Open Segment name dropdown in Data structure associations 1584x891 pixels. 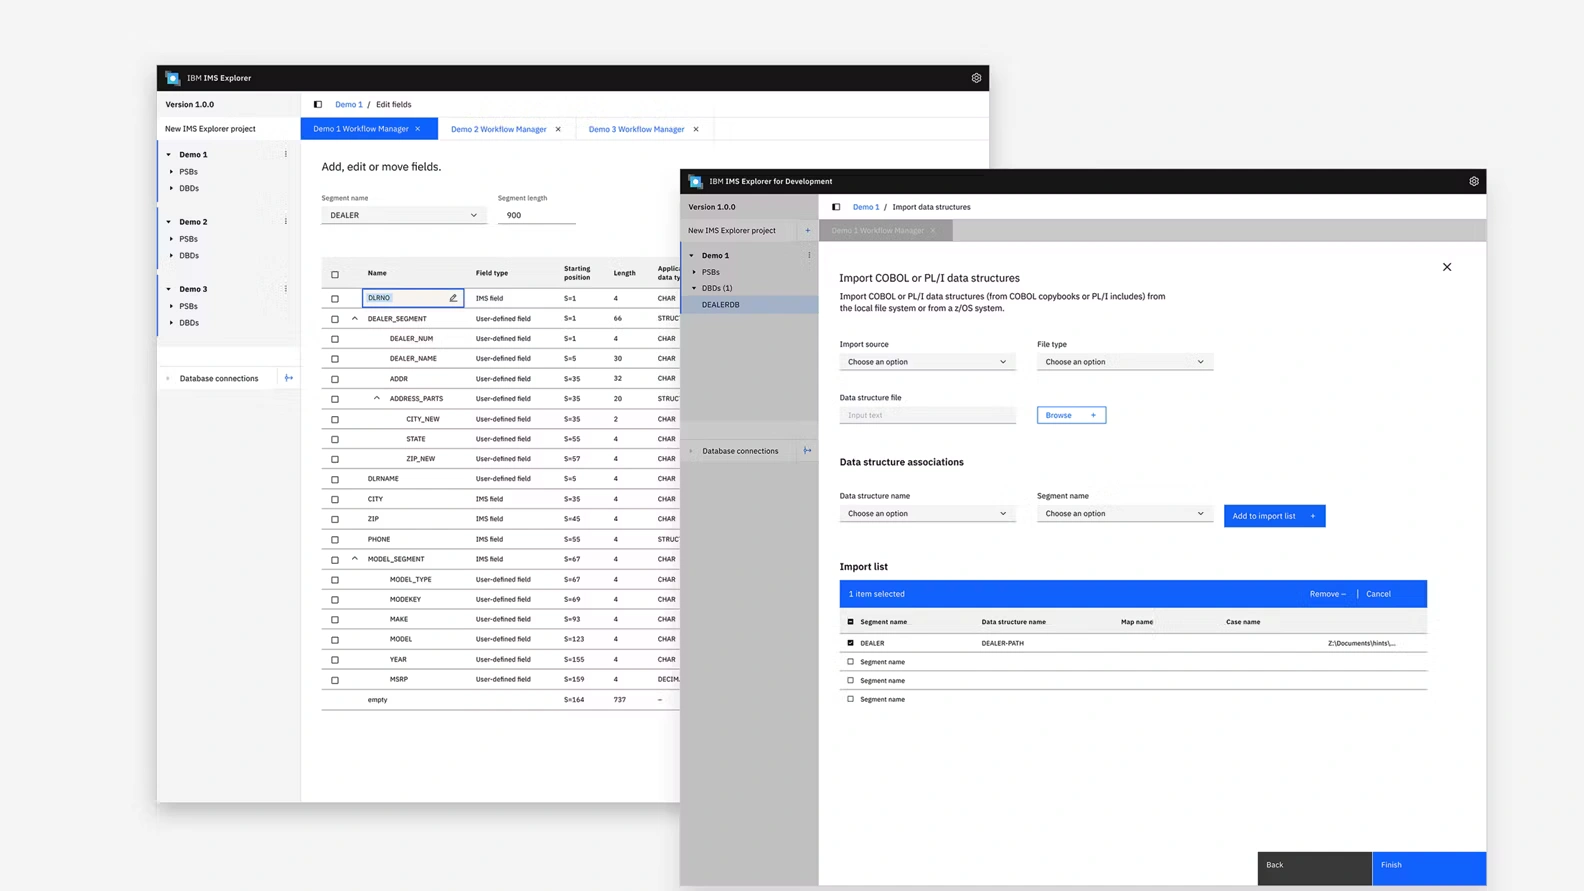(1125, 514)
